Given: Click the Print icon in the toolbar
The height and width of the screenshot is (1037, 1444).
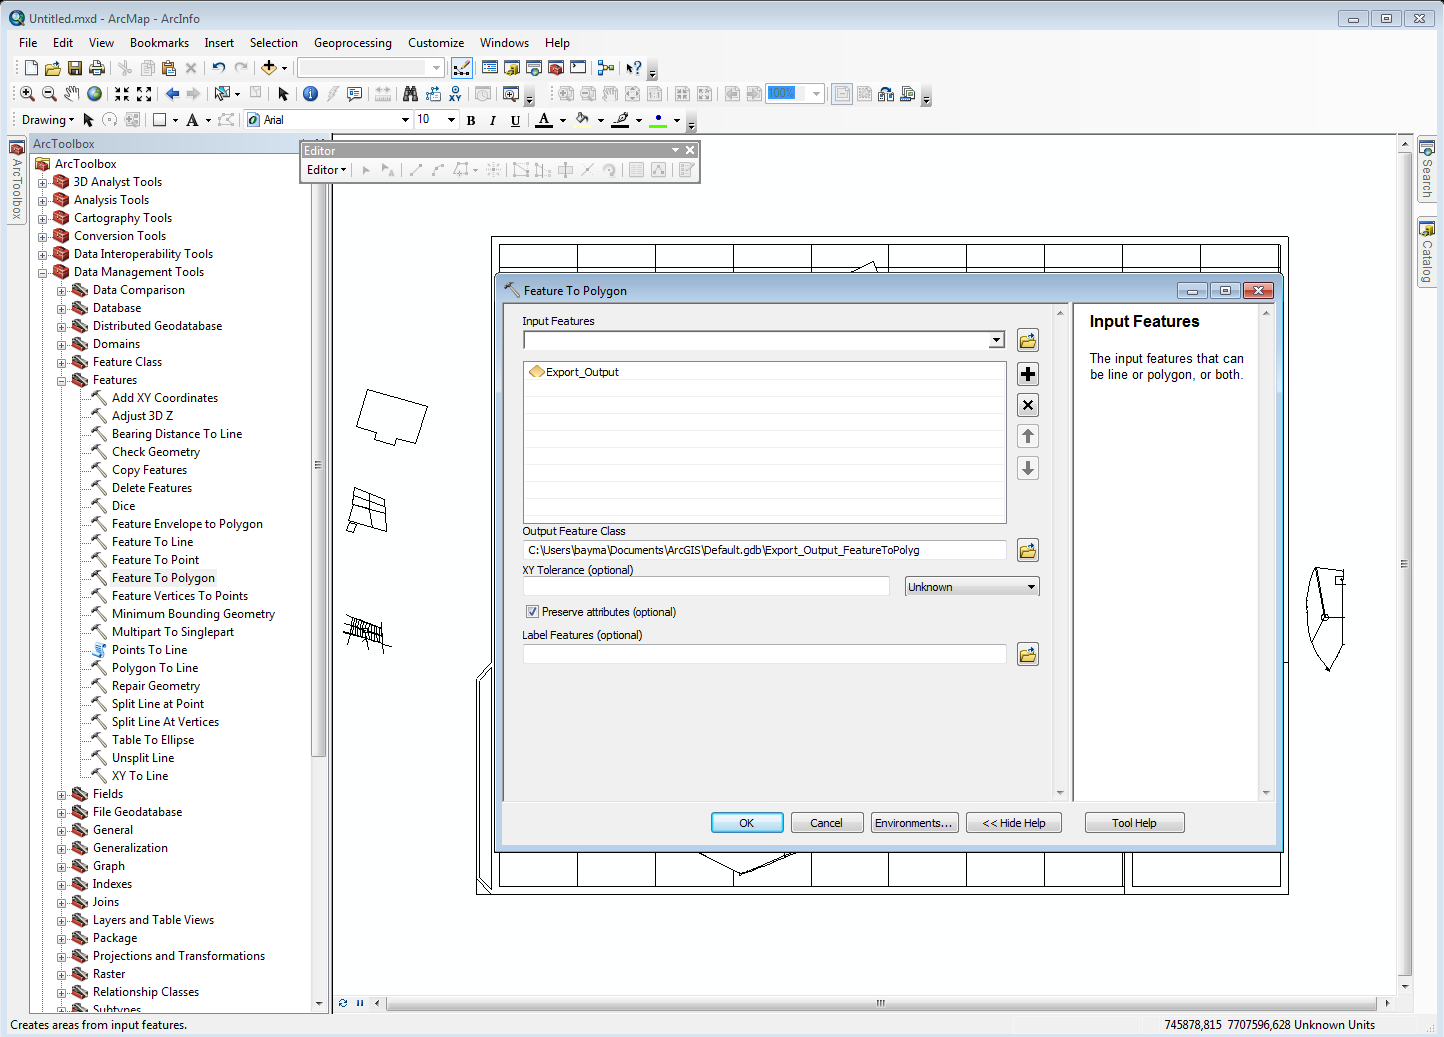Looking at the screenshot, I should click(97, 68).
